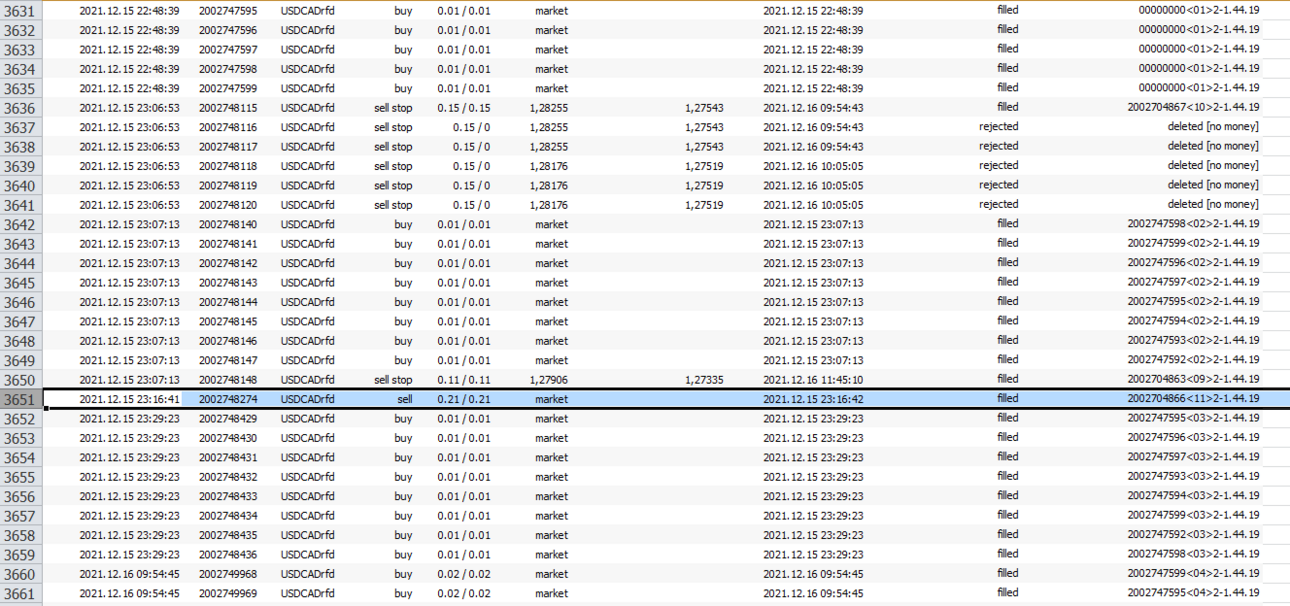Click 'sell stop' cell in row 3636
The width and height of the screenshot is (1290, 606).
[x=393, y=108]
